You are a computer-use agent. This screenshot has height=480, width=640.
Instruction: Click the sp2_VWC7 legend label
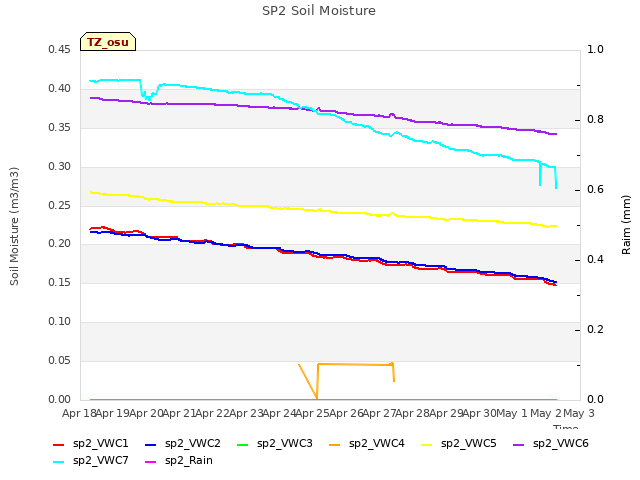100,461
